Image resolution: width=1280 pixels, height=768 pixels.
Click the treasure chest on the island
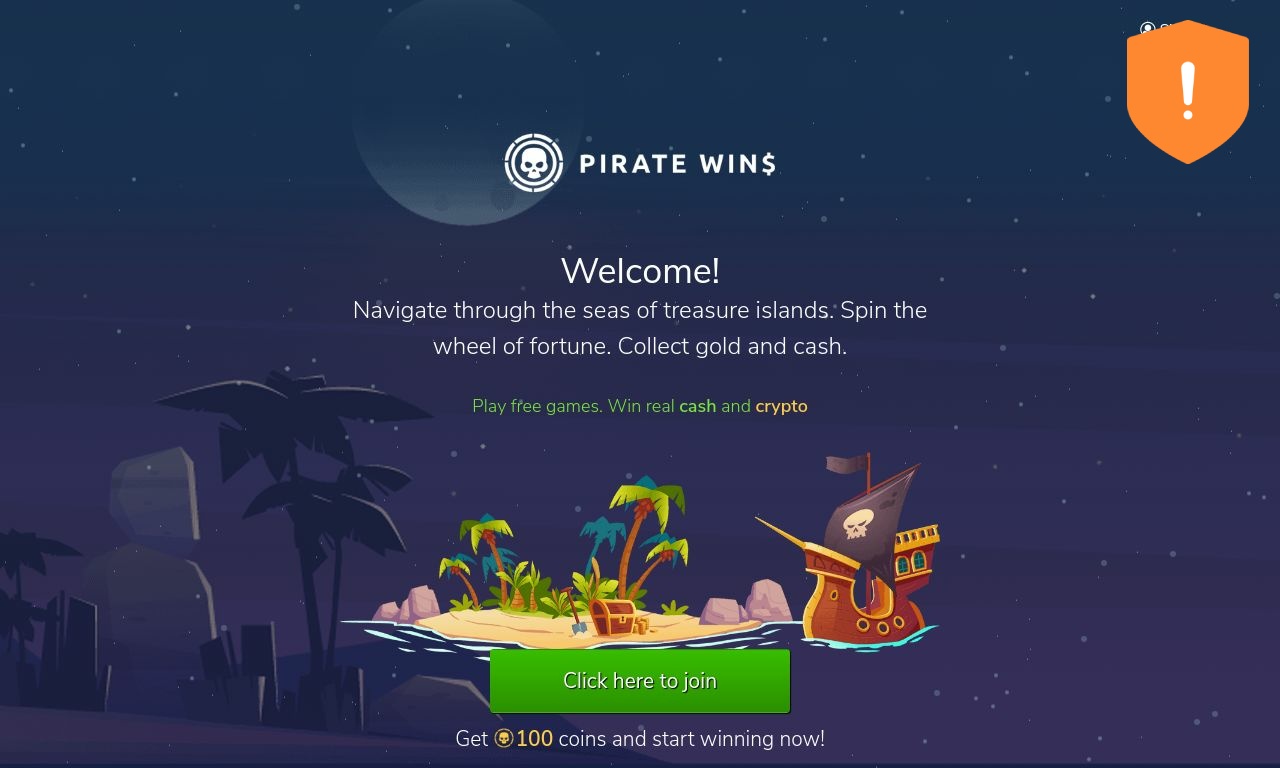(612, 618)
